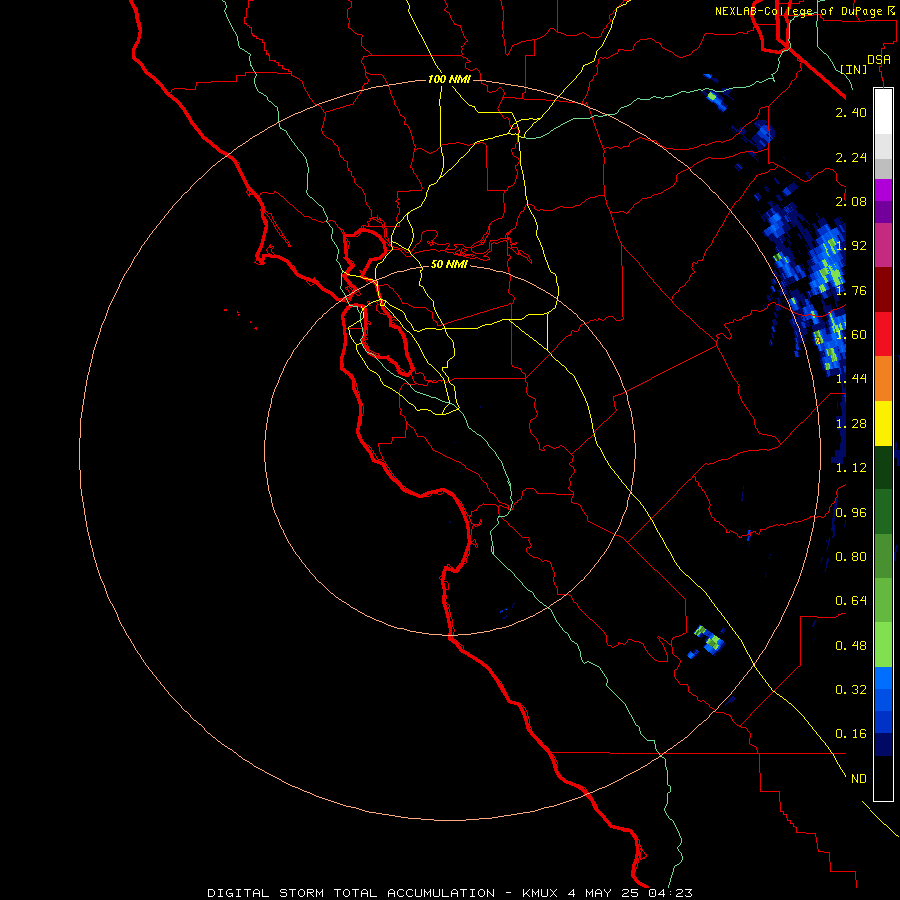Pick the darkest green legend swatch
Viewport: 900px width, 900px height.
pos(883,467)
